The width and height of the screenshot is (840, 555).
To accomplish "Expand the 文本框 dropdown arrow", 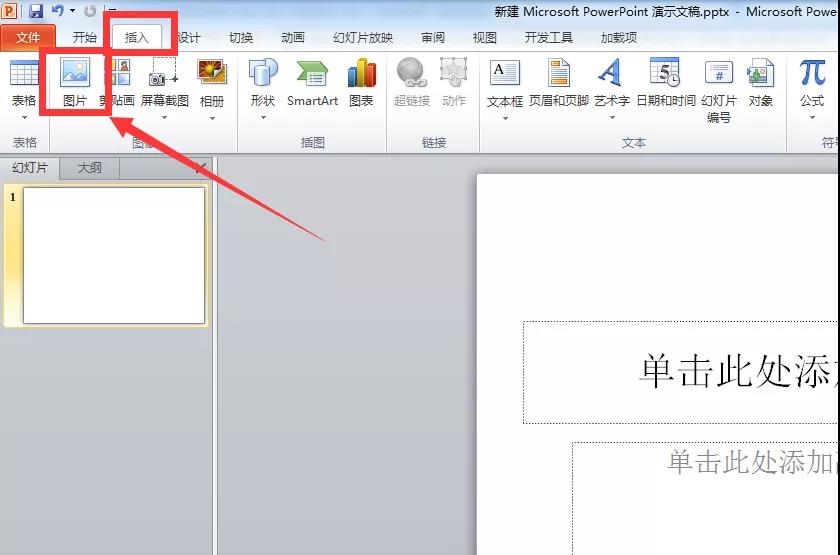I will [x=505, y=118].
